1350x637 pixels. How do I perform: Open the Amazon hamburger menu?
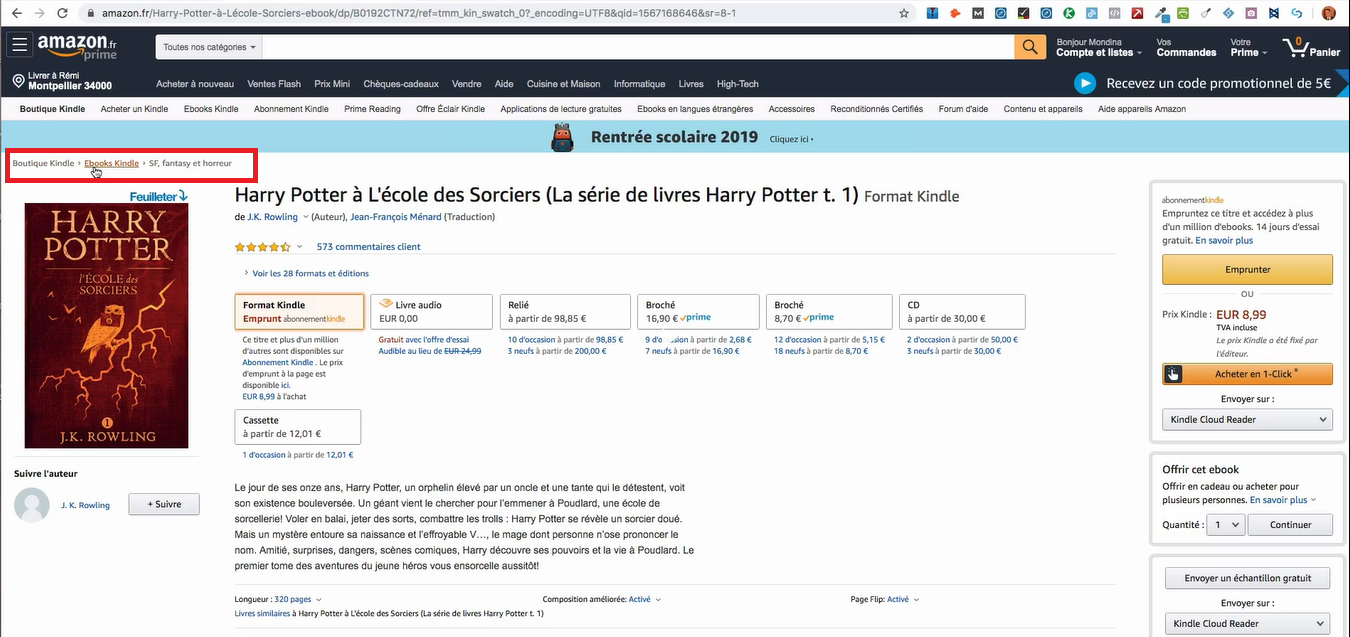click(19, 46)
